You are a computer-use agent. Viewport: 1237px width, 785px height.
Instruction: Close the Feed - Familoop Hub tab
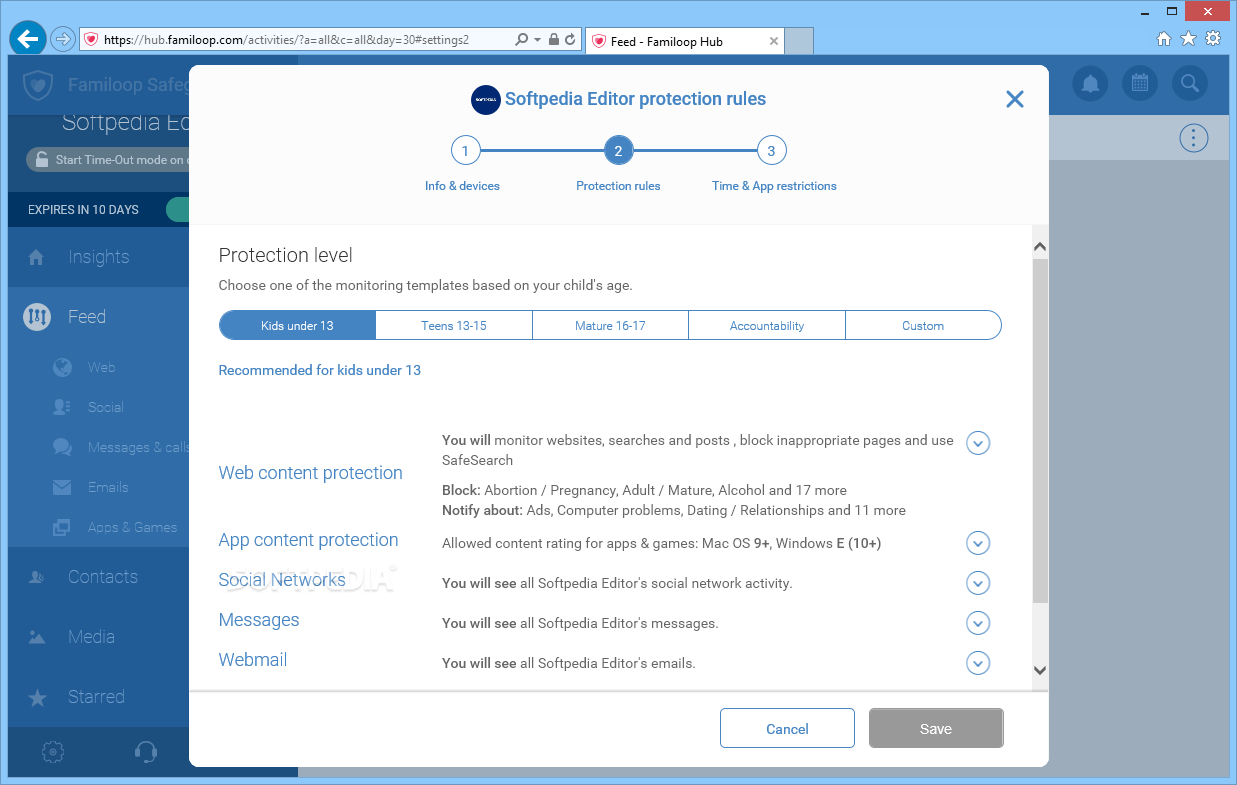(774, 41)
